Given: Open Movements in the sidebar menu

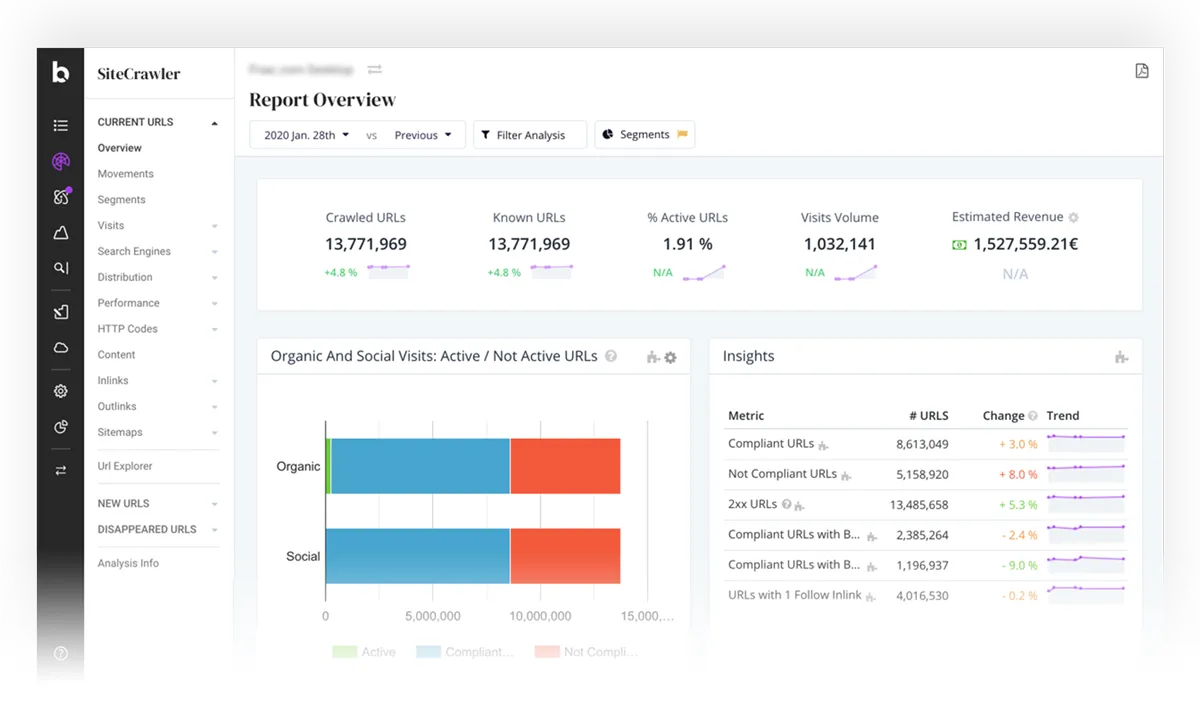Looking at the screenshot, I should (x=126, y=174).
